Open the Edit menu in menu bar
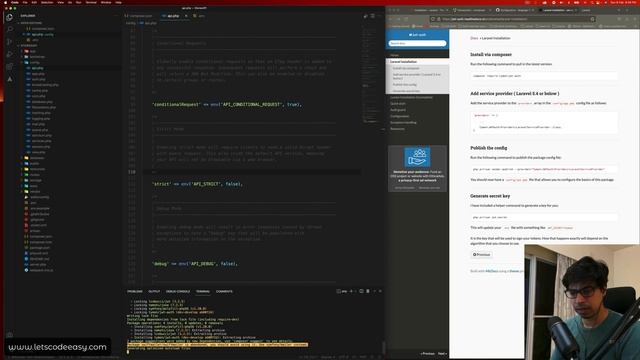The width and height of the screenshot is (640, 360). point(34,2)
